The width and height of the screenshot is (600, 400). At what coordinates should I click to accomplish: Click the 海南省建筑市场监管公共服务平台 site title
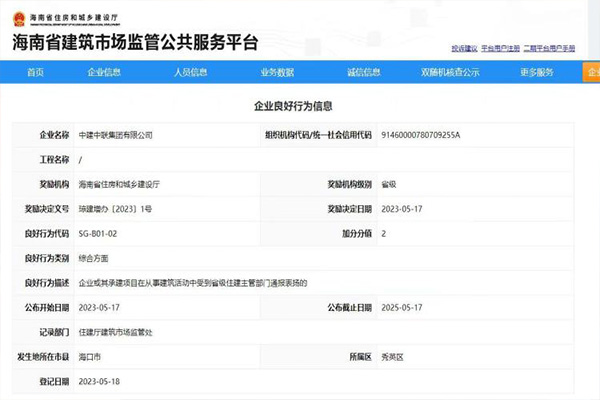pos(135,42)
